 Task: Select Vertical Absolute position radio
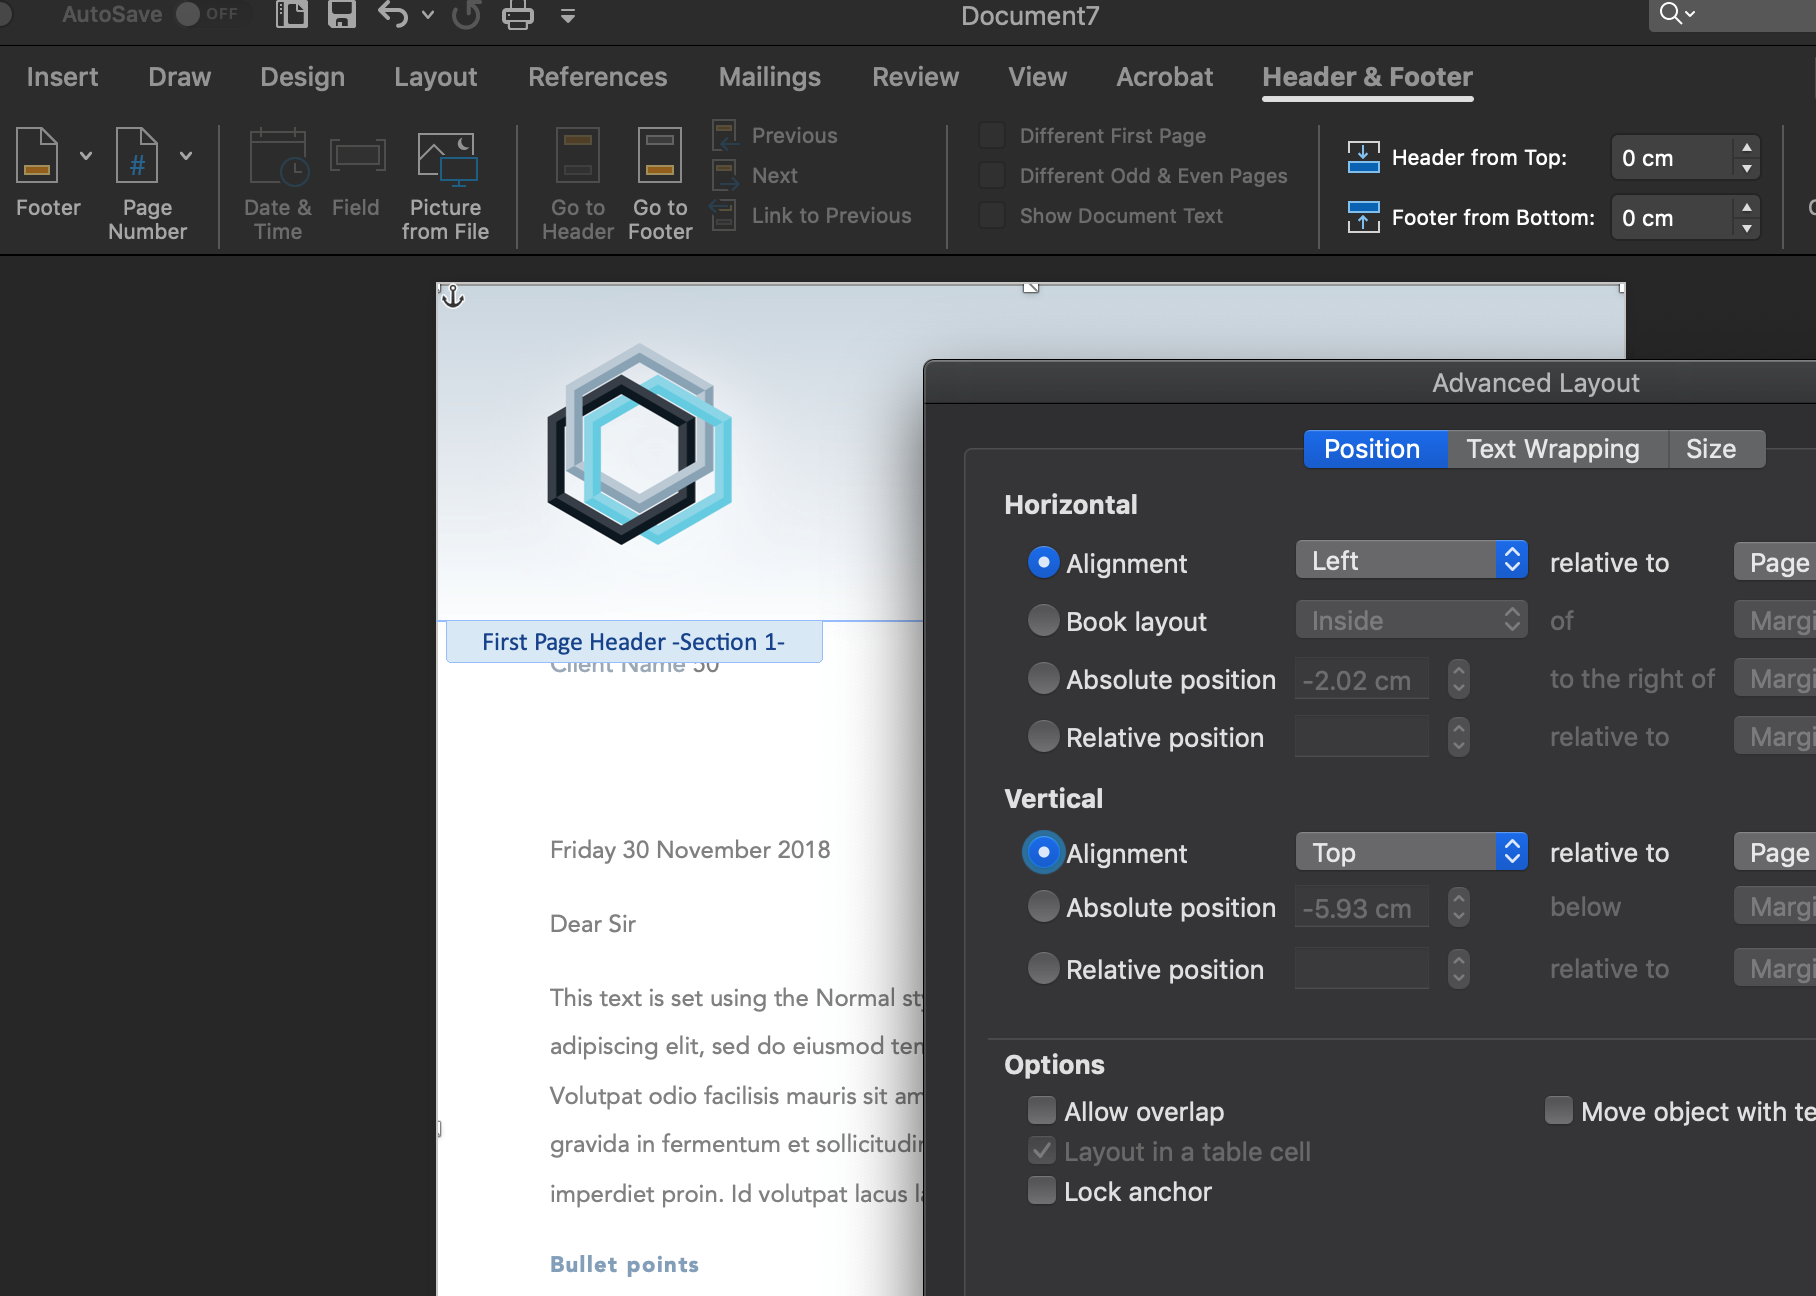click(1043, 906)
